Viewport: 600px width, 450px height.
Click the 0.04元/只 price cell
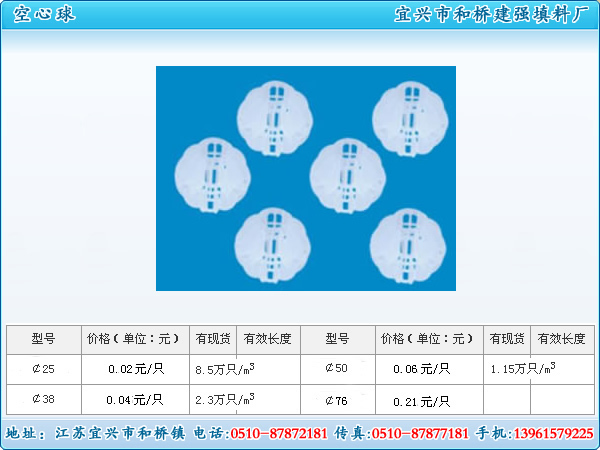pos(135,400)
